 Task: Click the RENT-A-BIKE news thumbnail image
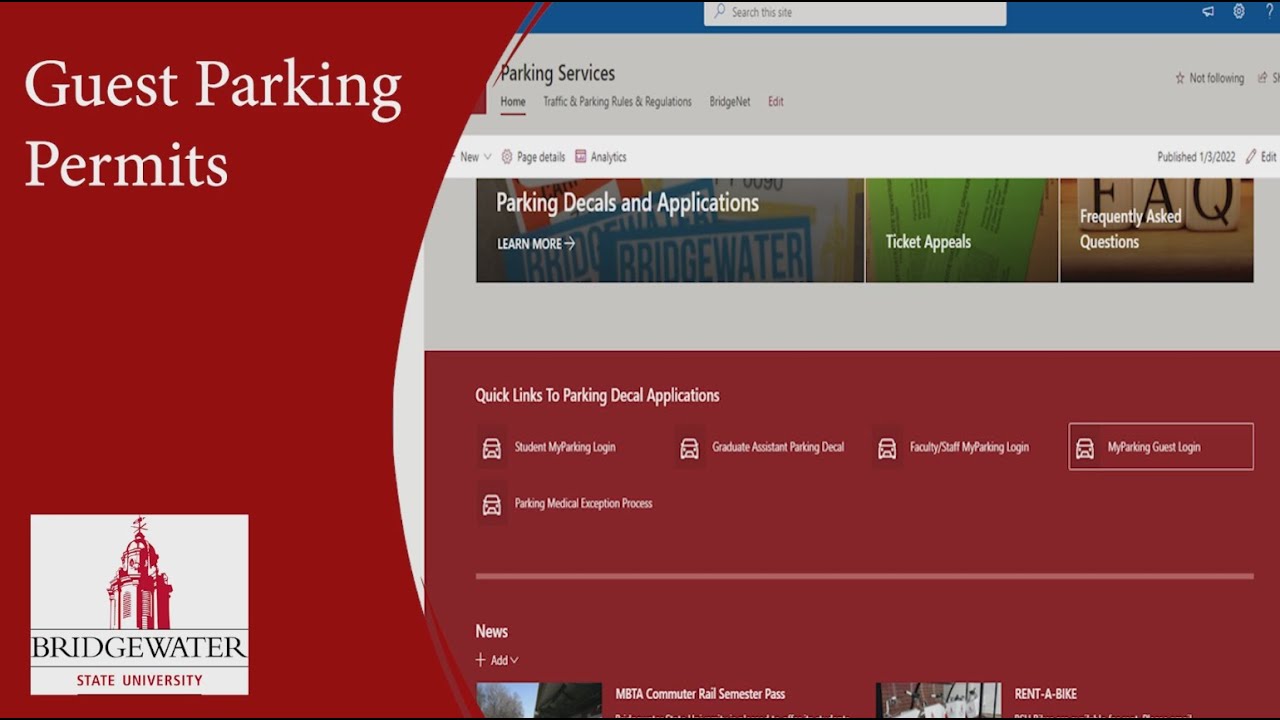(939, 700)
